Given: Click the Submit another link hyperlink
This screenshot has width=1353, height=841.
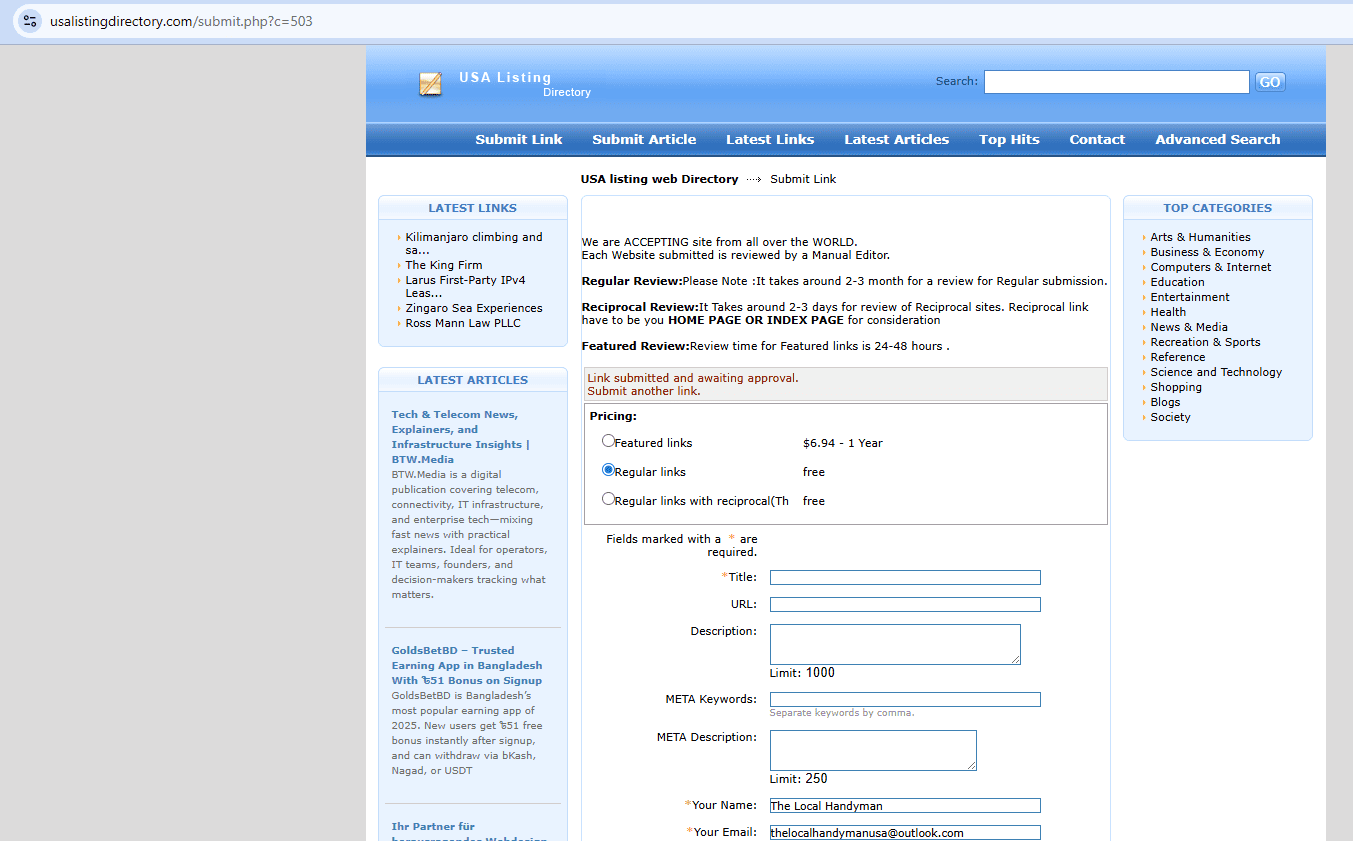Looking at the screenshot, I should point(643,391).
